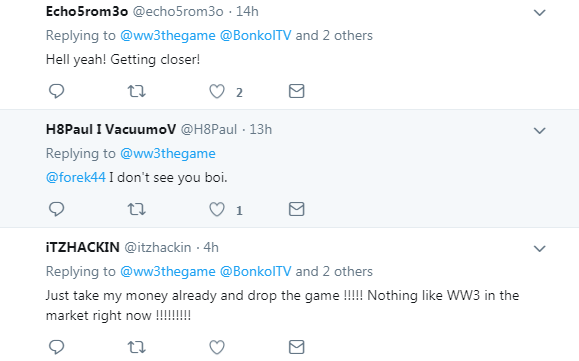The width and height of the screenshot is (579, 361).
Task: Reply to Echo5rom3o's tweet
Action: pos(56,91)
